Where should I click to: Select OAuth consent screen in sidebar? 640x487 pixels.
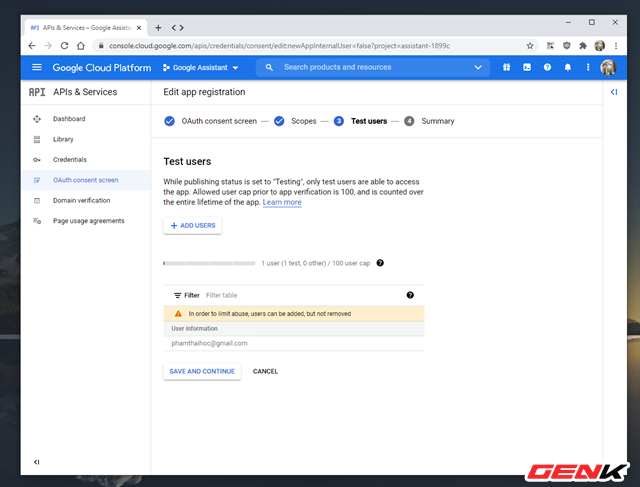point(86,180)
